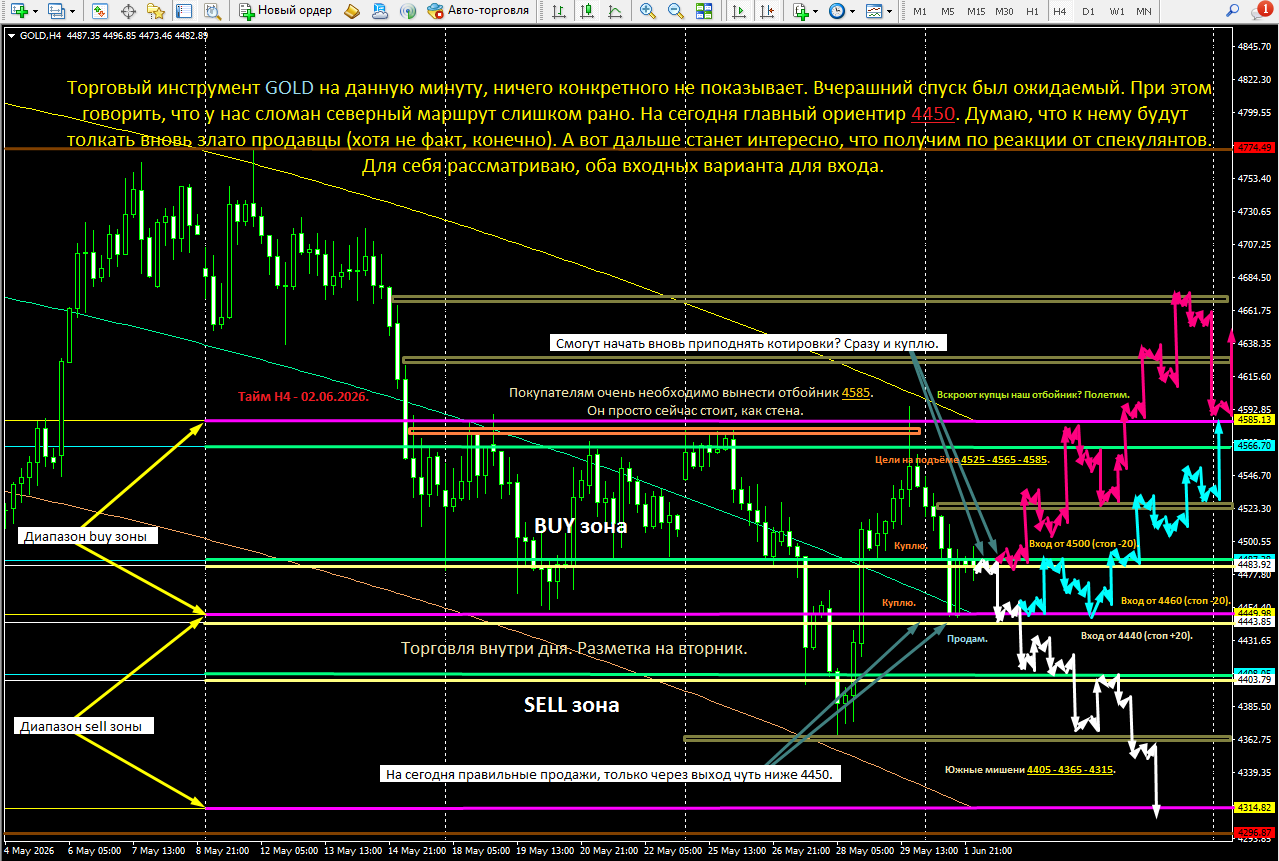Click the Signals broadcast icon
The height and width of the screenshot is (861, 1279).
[x=407, y=11]
